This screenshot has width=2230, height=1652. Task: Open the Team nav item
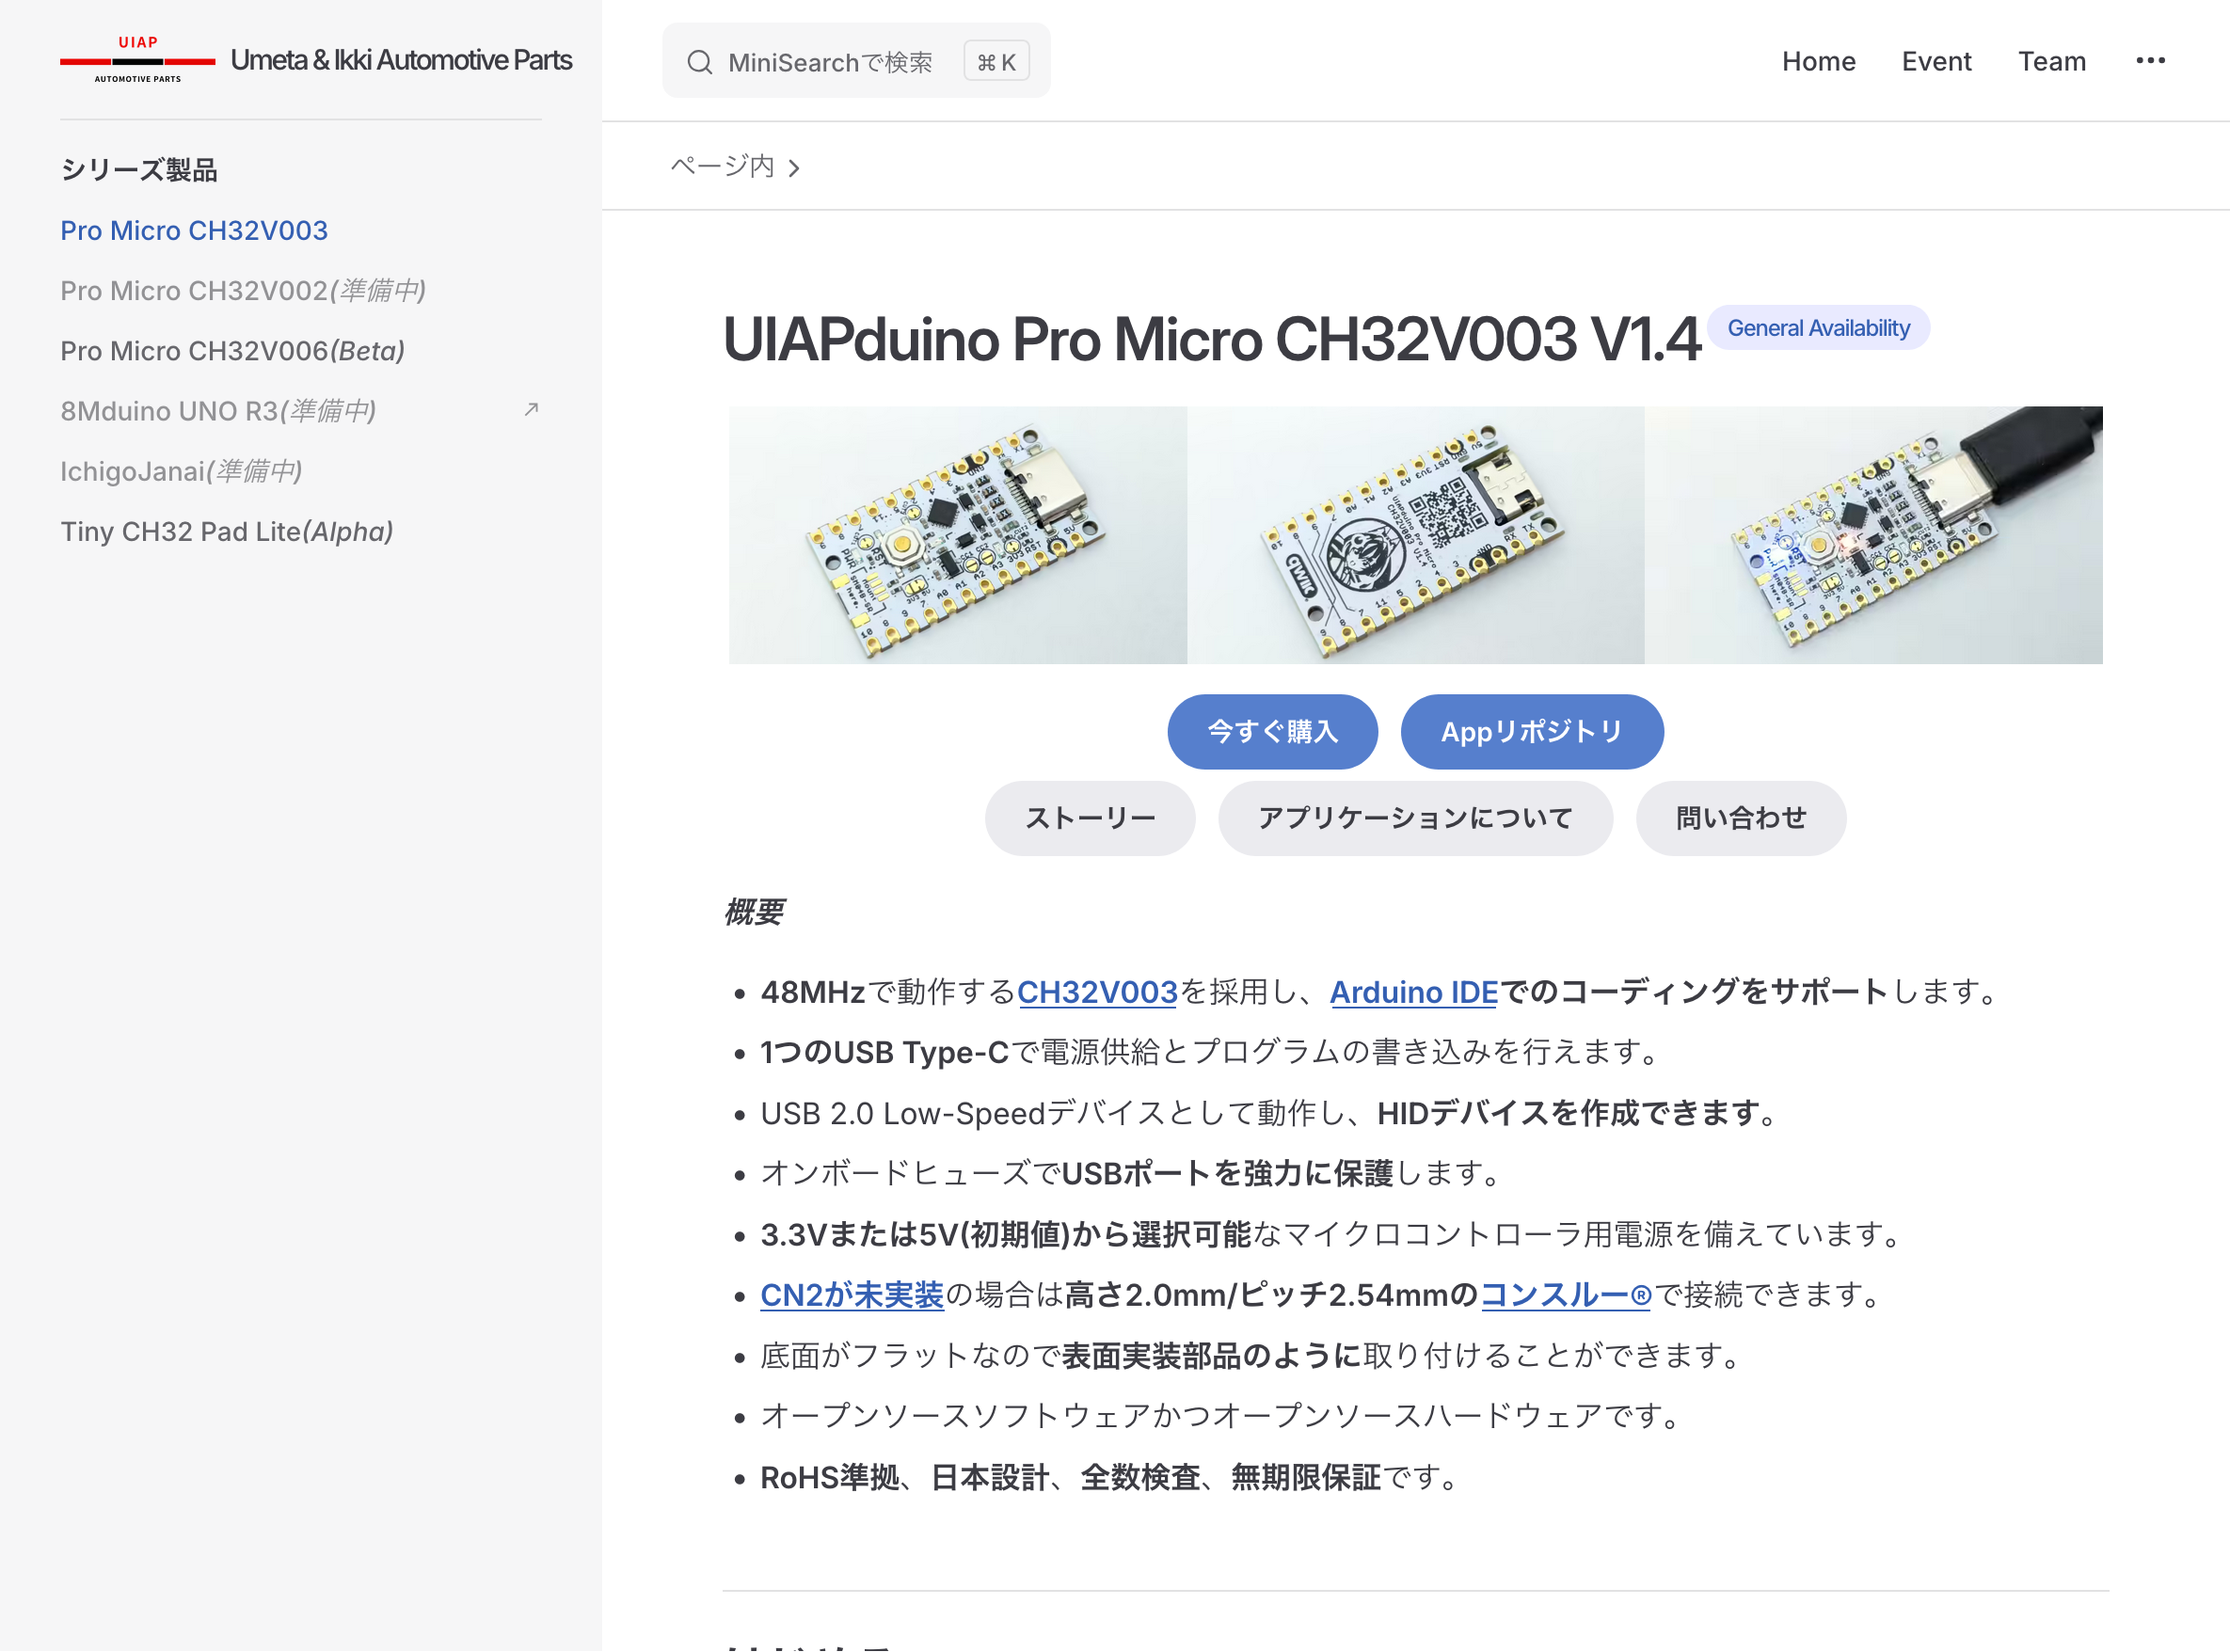(2052, 61)
